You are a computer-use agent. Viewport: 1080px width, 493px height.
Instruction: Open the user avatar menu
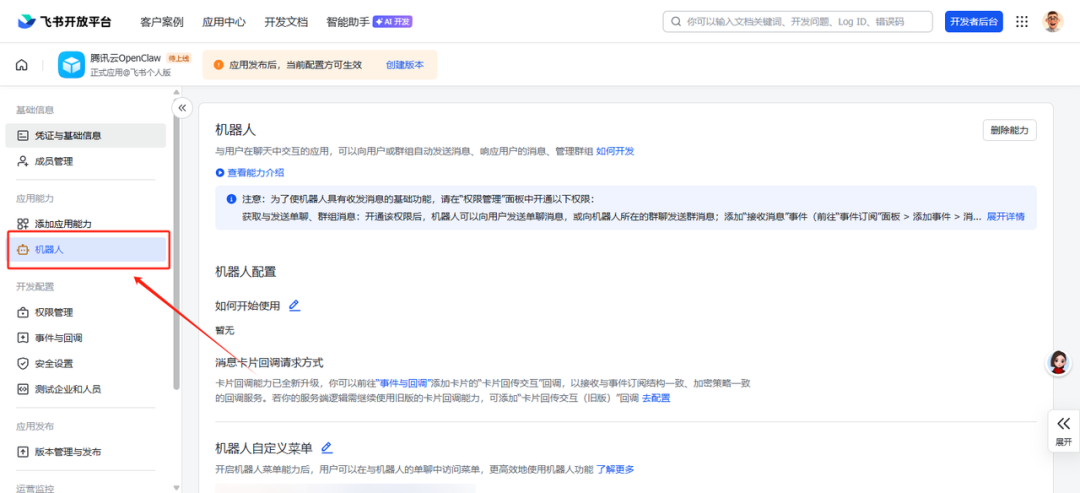1052,21
